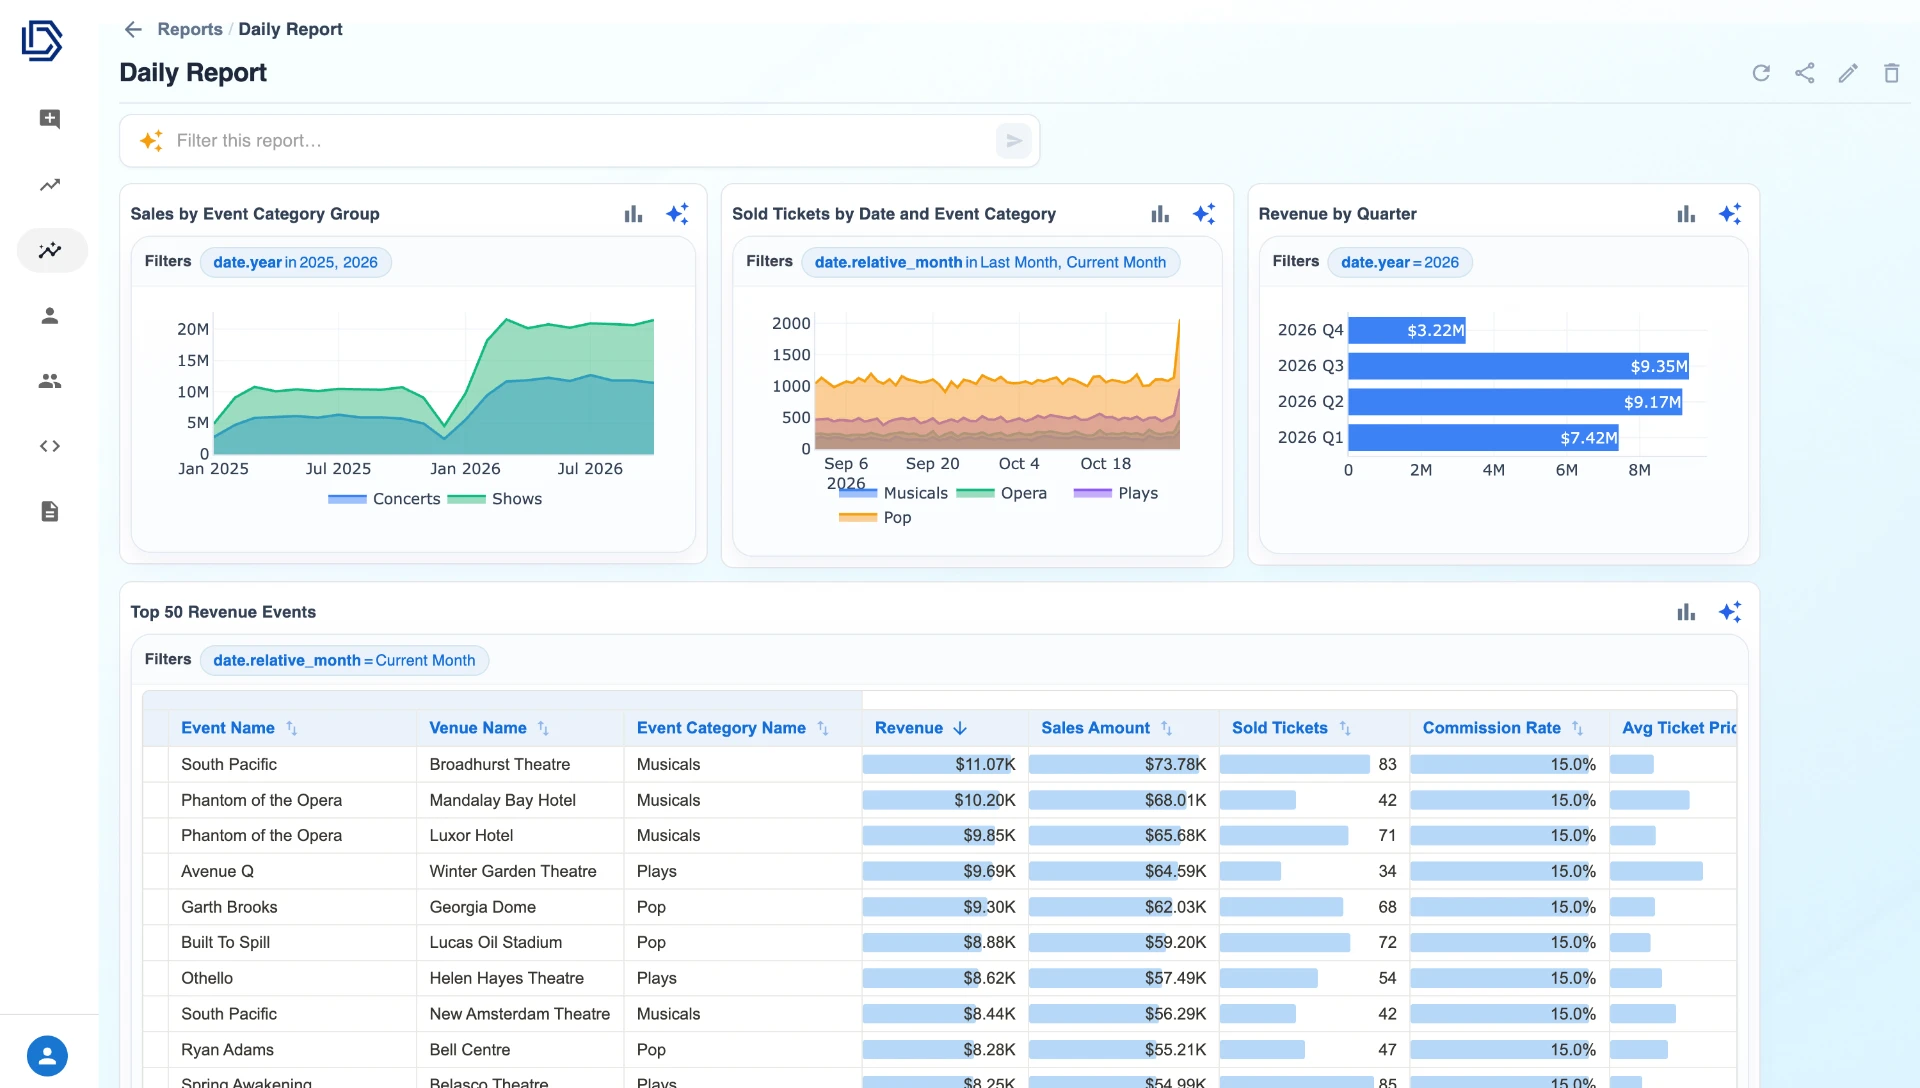Click chart icon on Top 50 Revenue Events
1920x1088 pixels.
(1686, 612)
